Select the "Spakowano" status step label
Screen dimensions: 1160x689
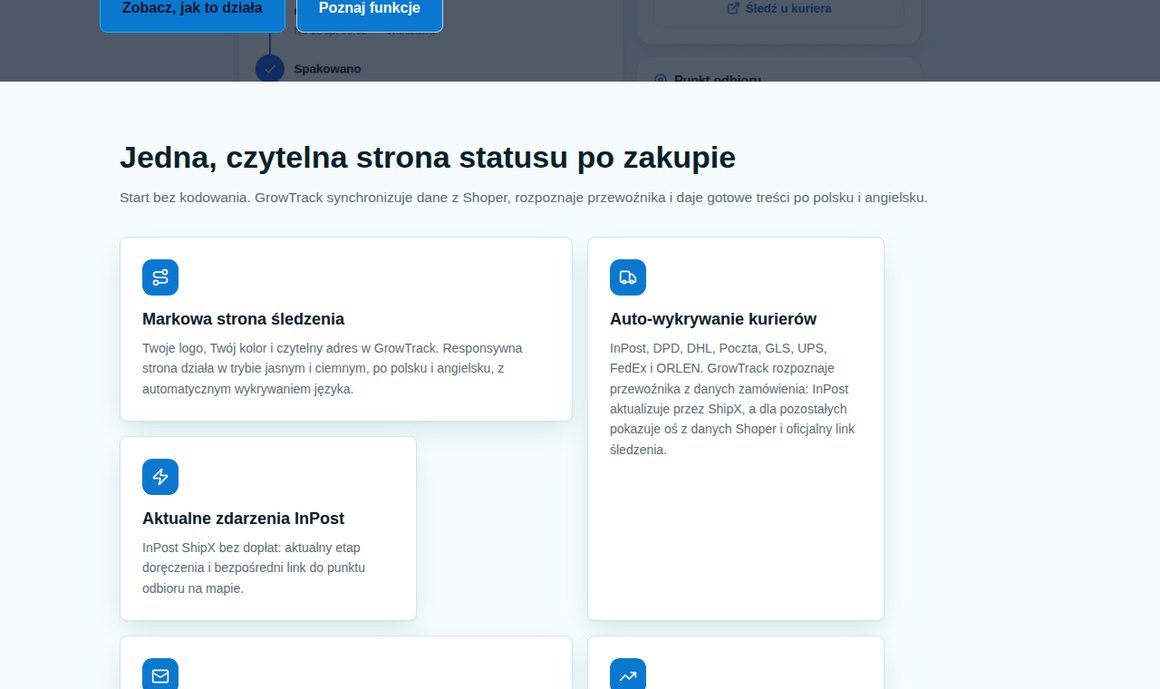(x=327, y=69)
